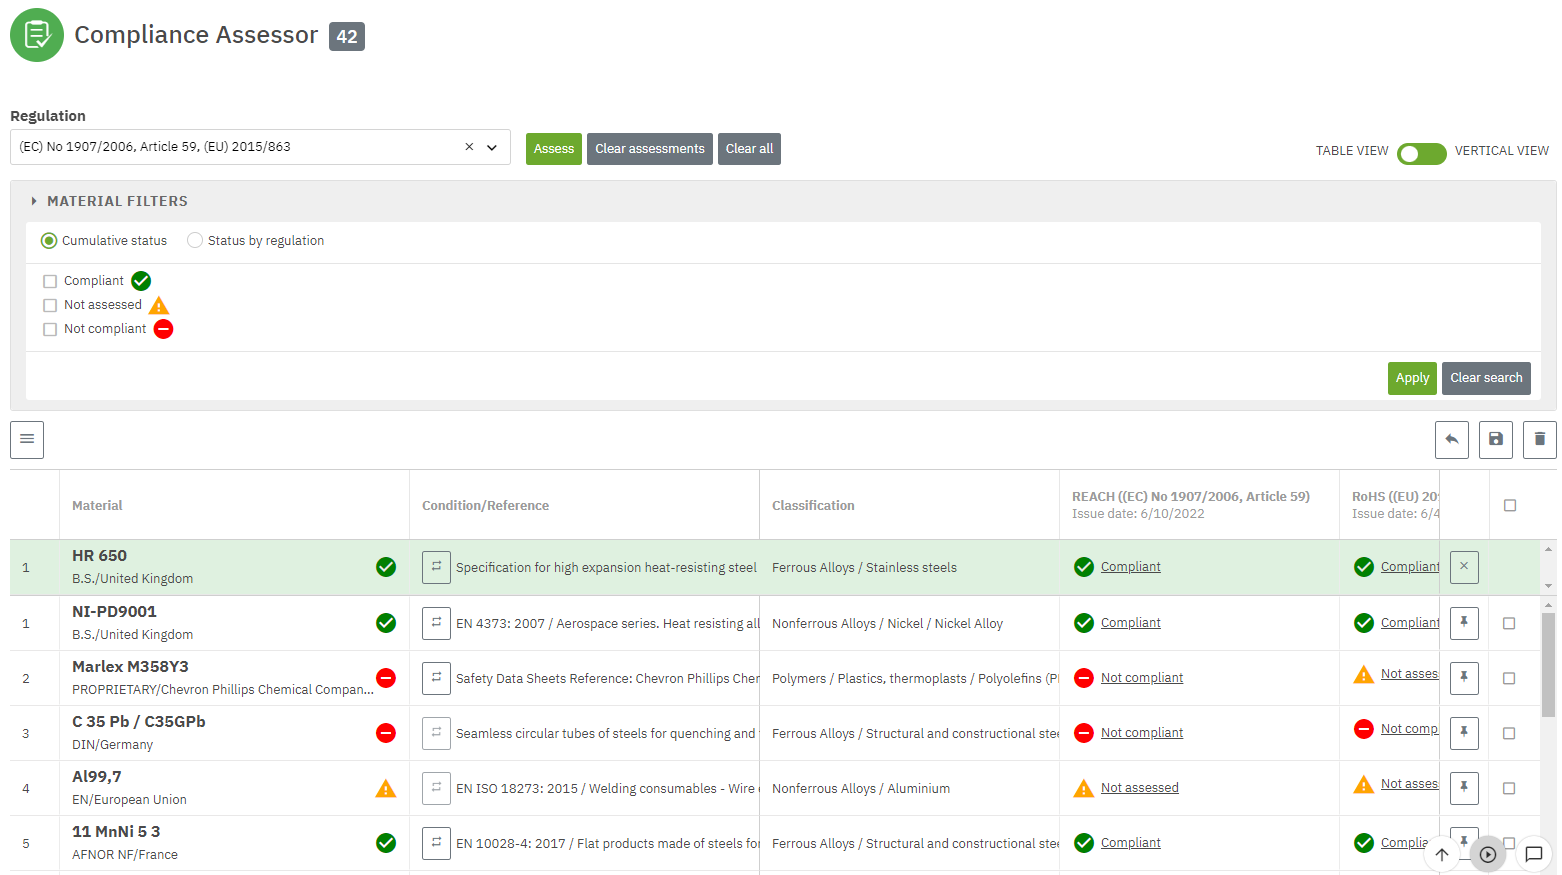Click the undo arrow icon above the table
The width and height of the screenshot is (1562, 875).
coord(1451,439)
